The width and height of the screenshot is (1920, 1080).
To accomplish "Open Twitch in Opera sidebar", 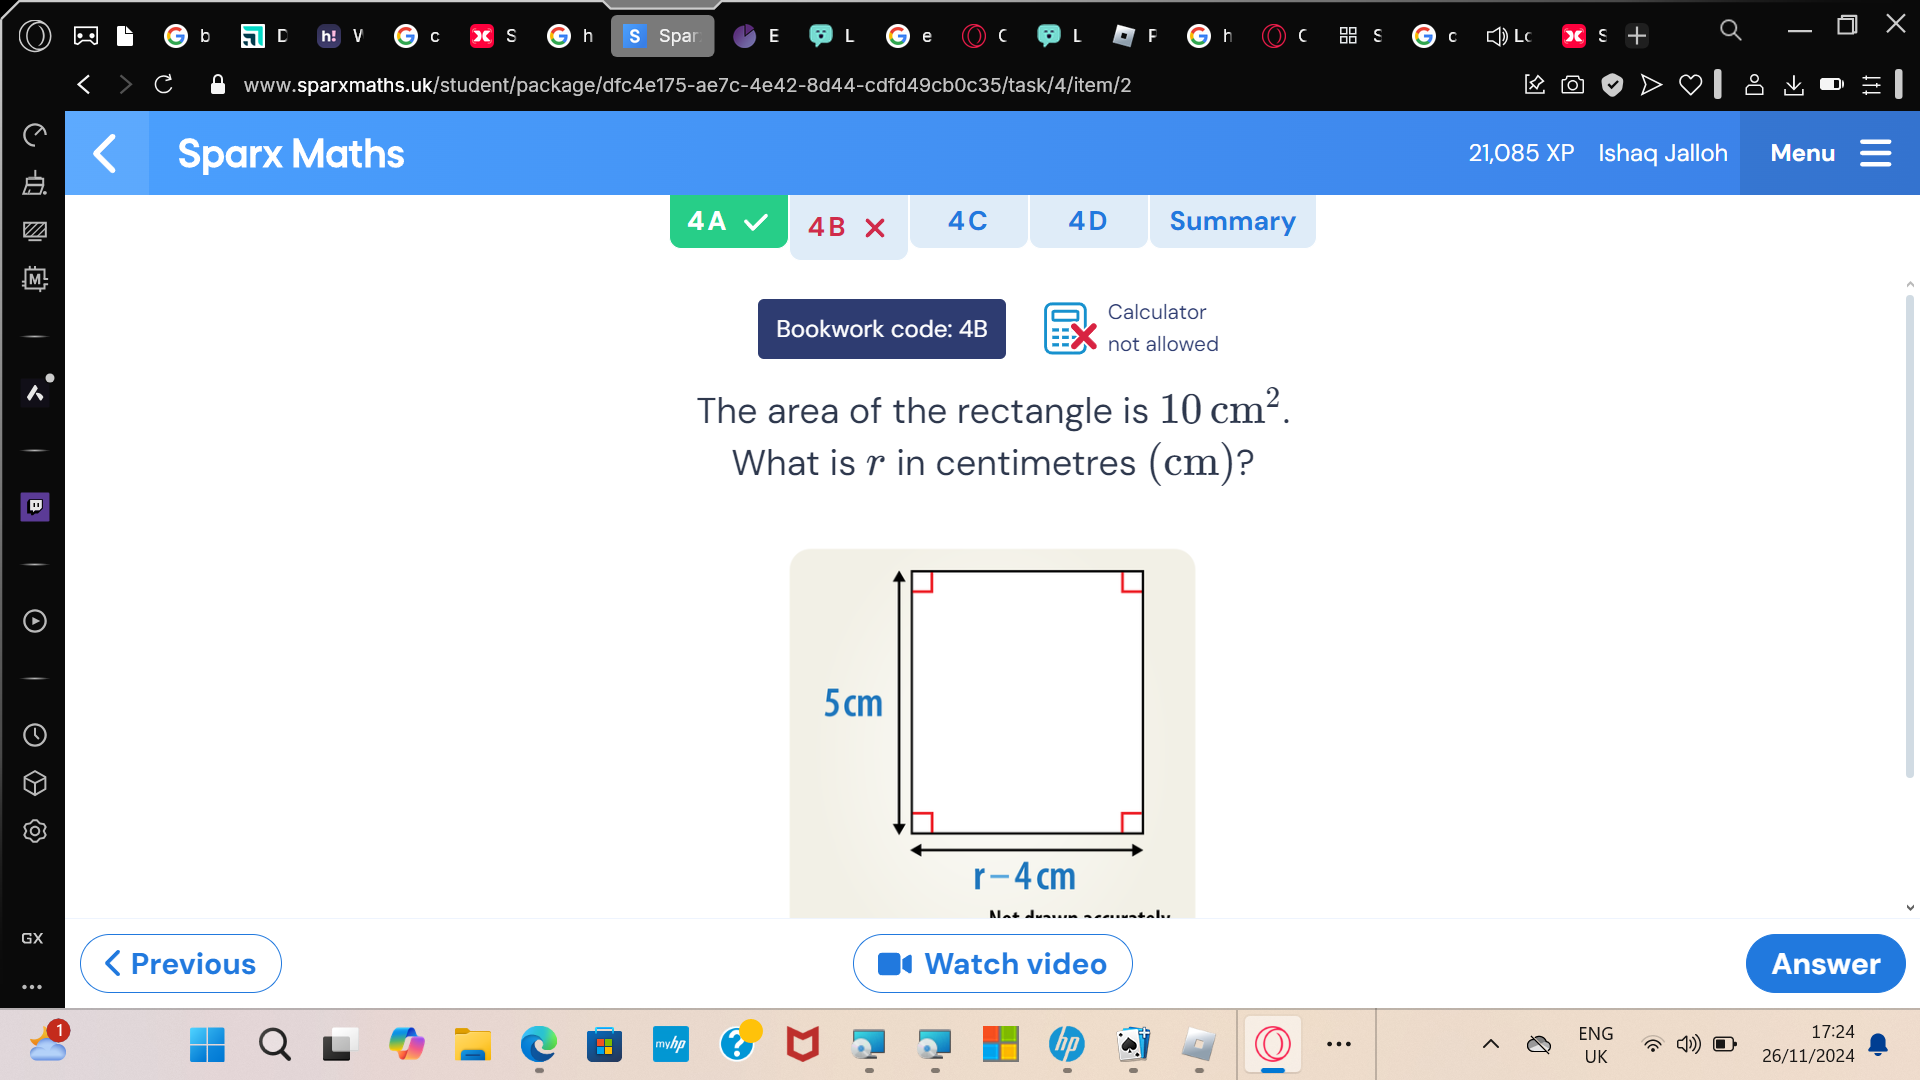I will [x=35, y=506].
